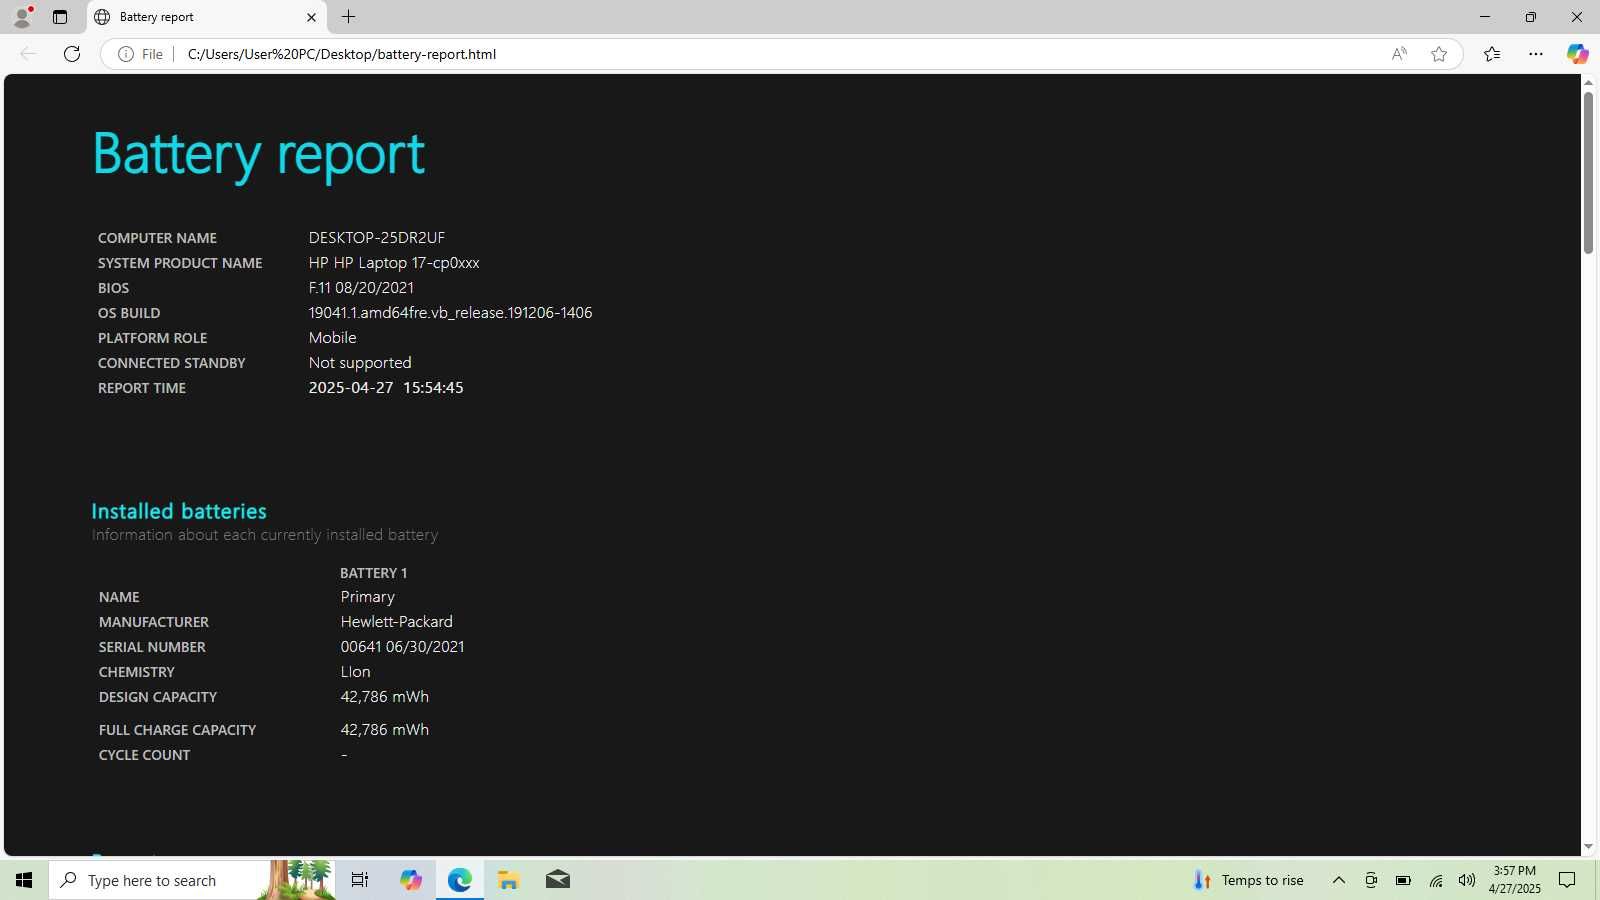This screenshot has height=900, width=1600.
Task: Select the Not supported standby value
Action: (360, 363)
